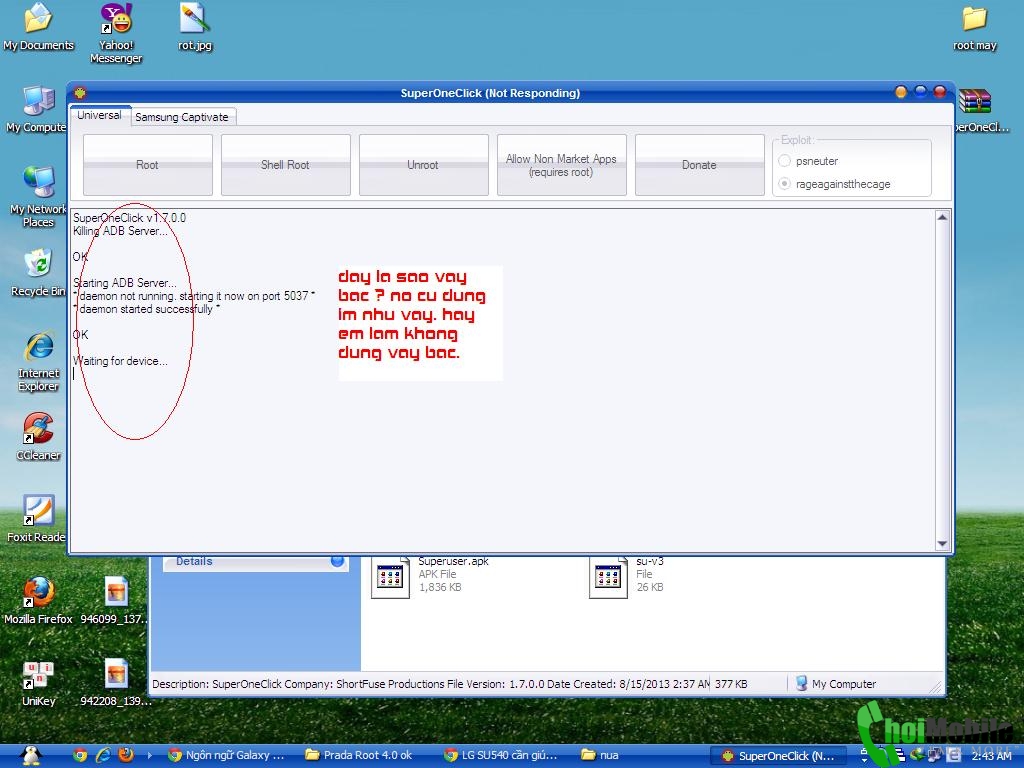The width and height of the screenshot is (1024, 768).
Task: Launch Firefox from quick launch bar
Action: tap(125, 755)
